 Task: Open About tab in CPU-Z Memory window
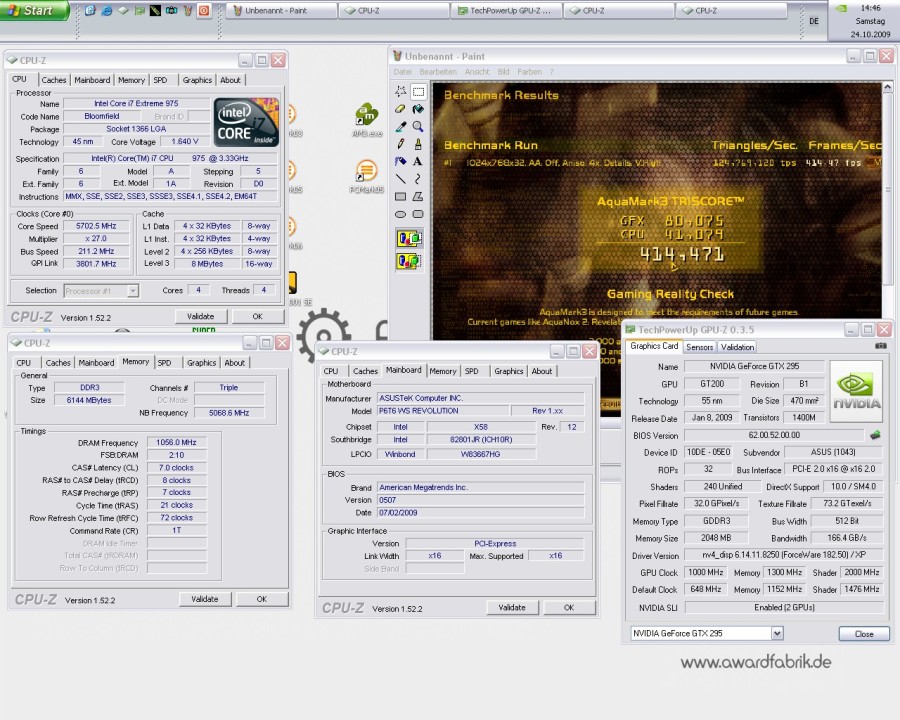point(234,363)
